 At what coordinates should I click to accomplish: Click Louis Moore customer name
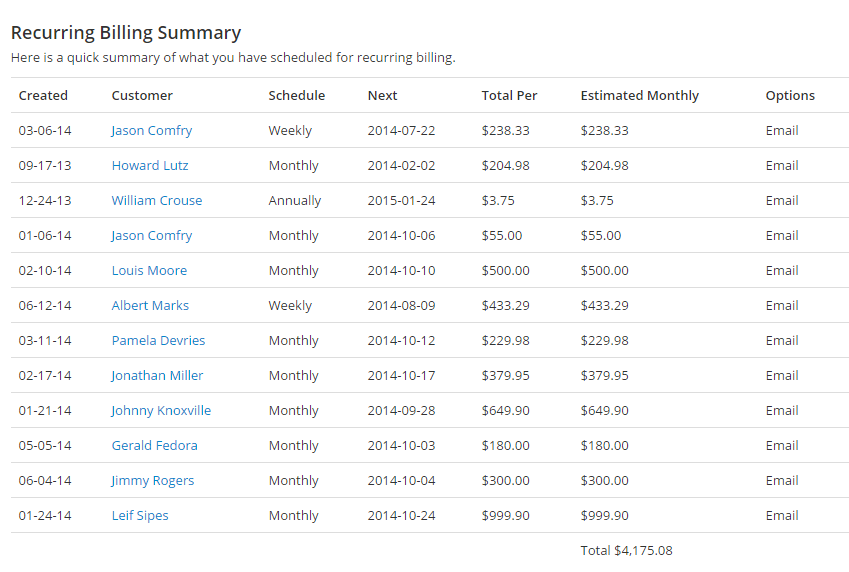point(149,270)
